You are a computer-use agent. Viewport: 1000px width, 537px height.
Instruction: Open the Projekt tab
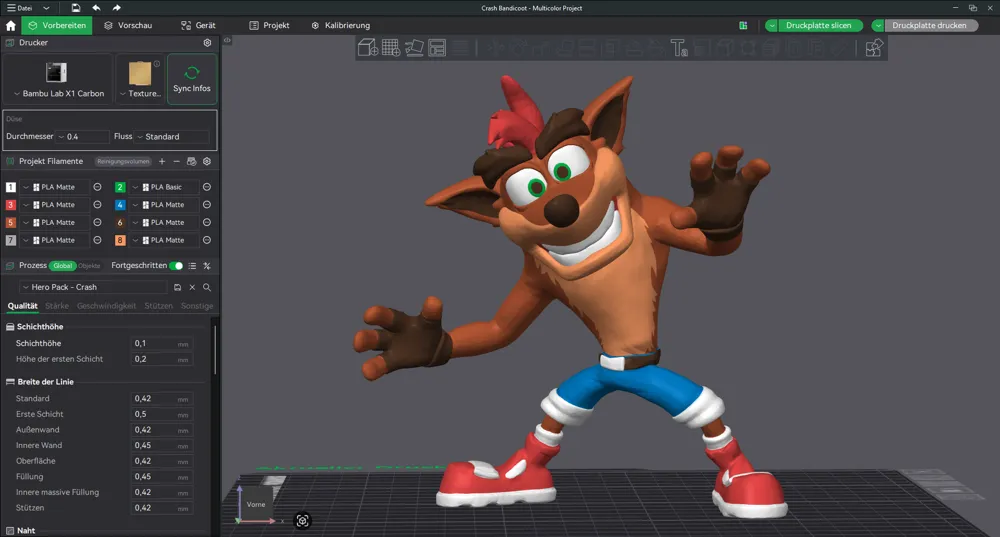click(269, 26)
